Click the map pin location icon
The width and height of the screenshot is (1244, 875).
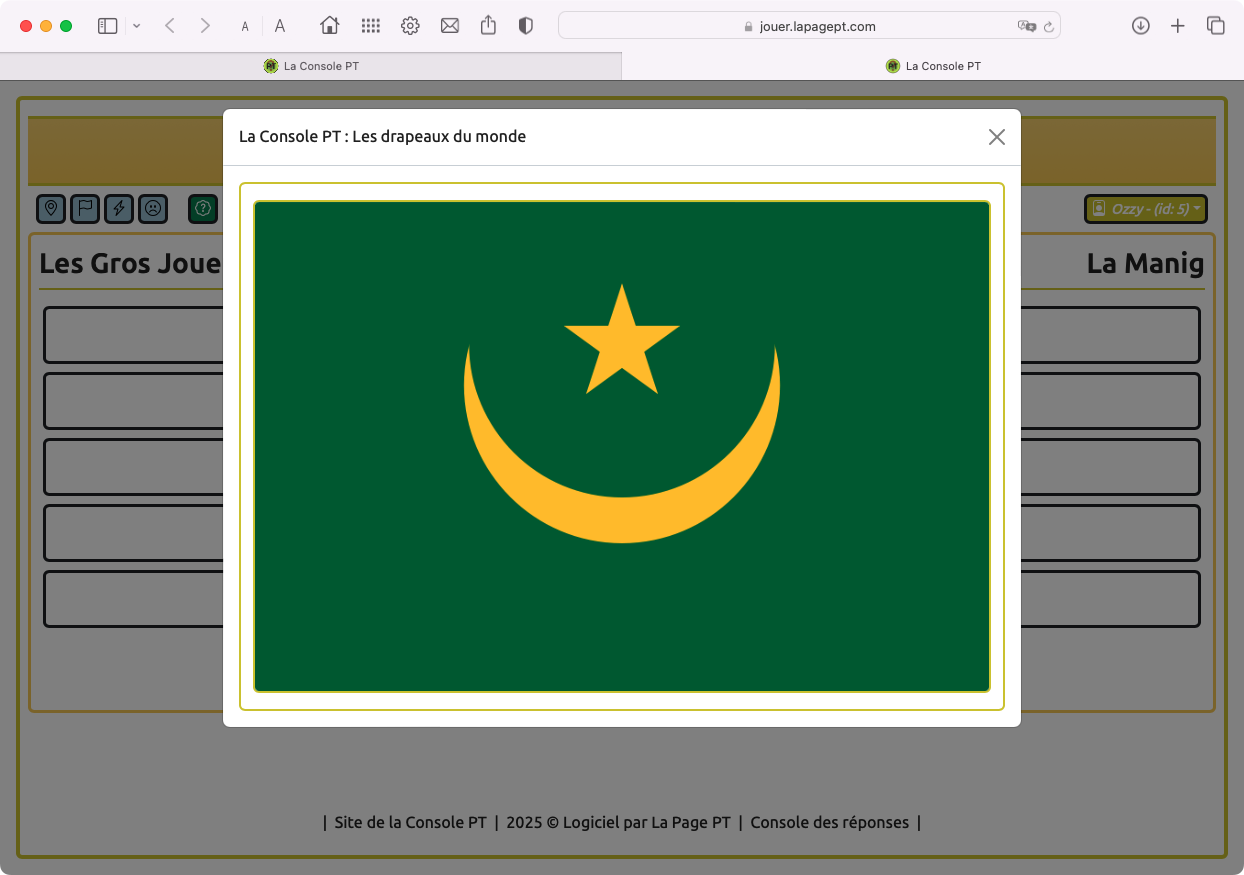pos(51,209)
